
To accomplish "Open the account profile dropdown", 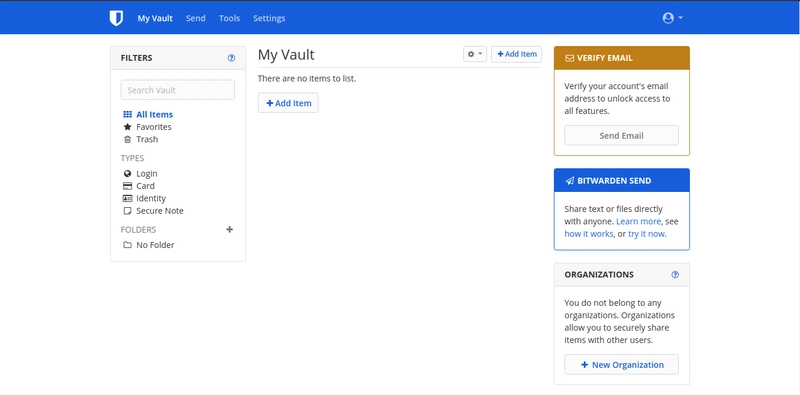I will (x=672, y=18).
